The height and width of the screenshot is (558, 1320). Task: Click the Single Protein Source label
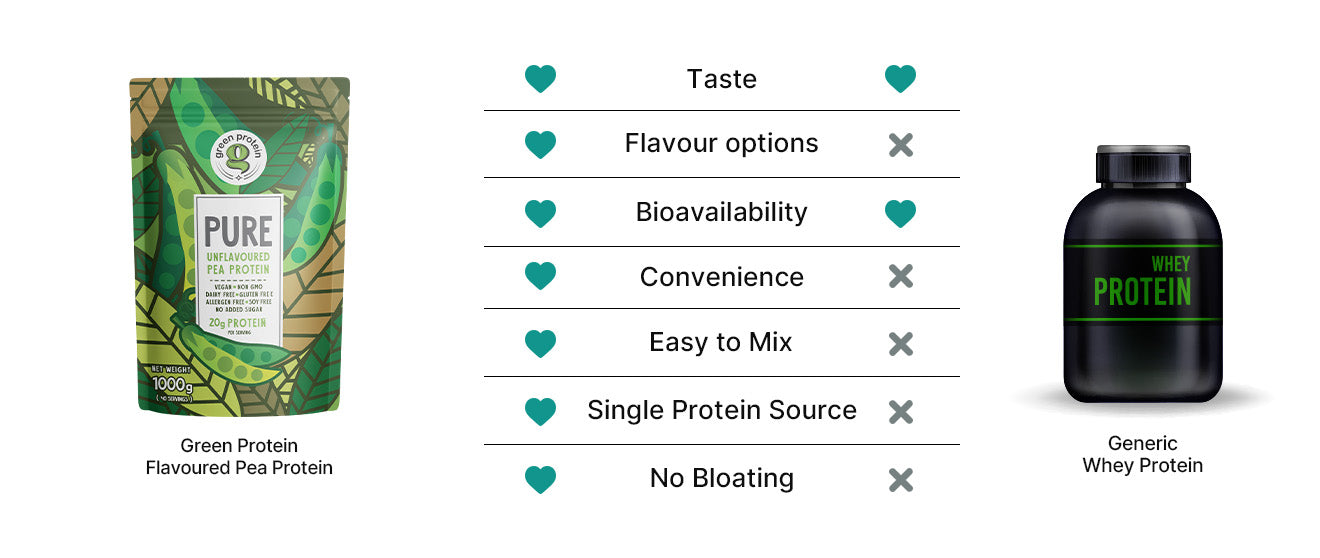tap(721, 410)
